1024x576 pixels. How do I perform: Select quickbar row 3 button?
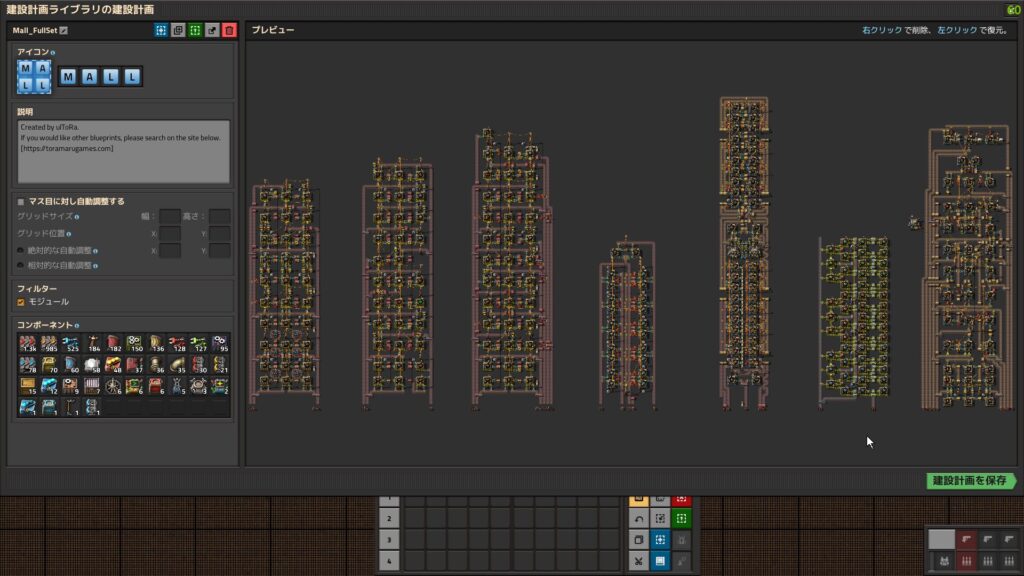[x=389, y=539]
